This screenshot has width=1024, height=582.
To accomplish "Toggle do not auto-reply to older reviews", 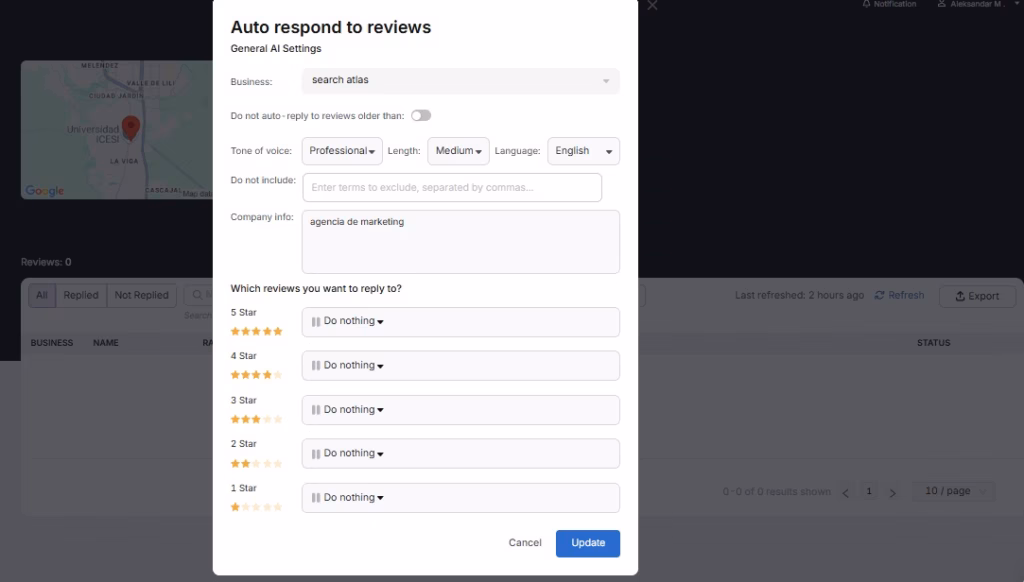I will (x=421, y=116).
